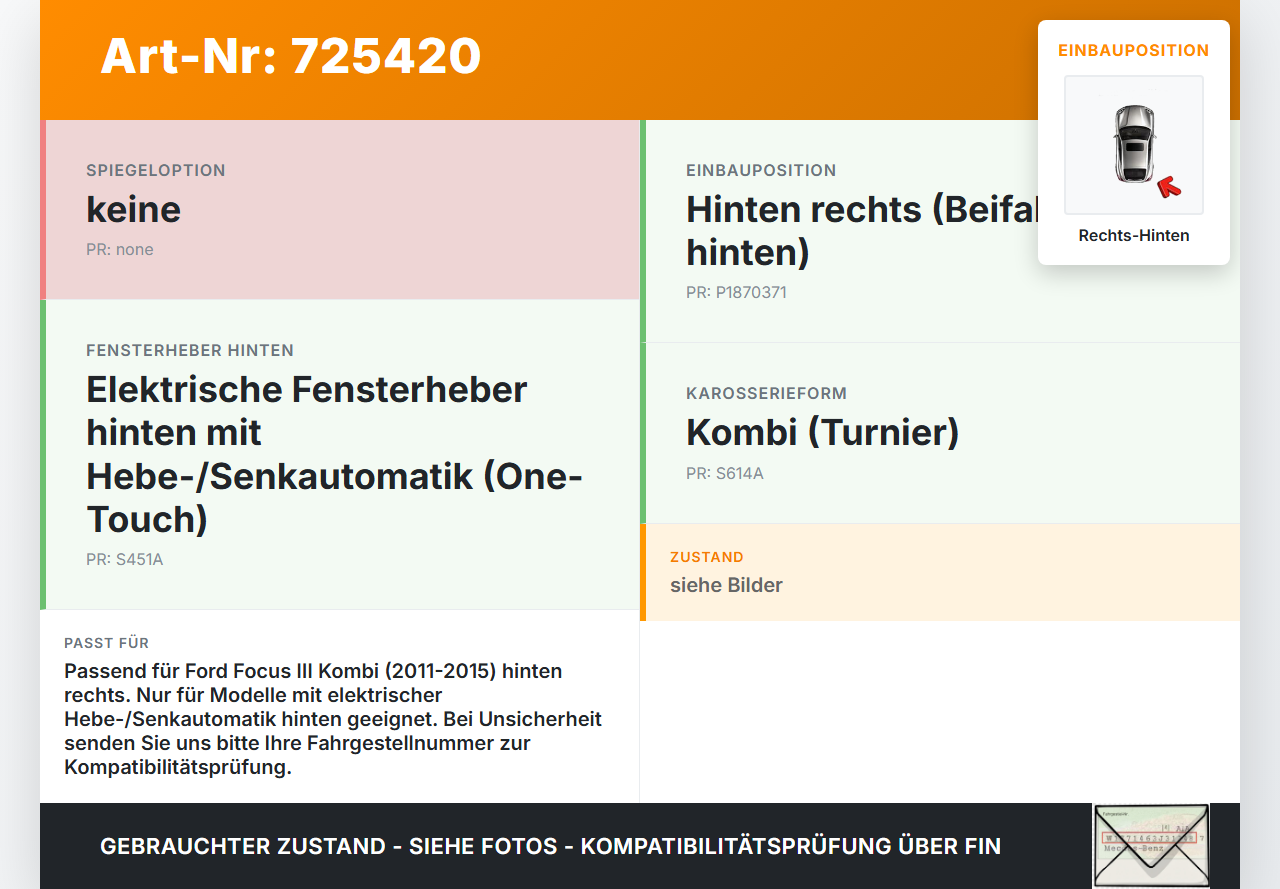Viewport: 1280px width, 889px height.
Task: Click the gray 'EINBAUPOSITION' label in green panel
Action: (761, 170)
